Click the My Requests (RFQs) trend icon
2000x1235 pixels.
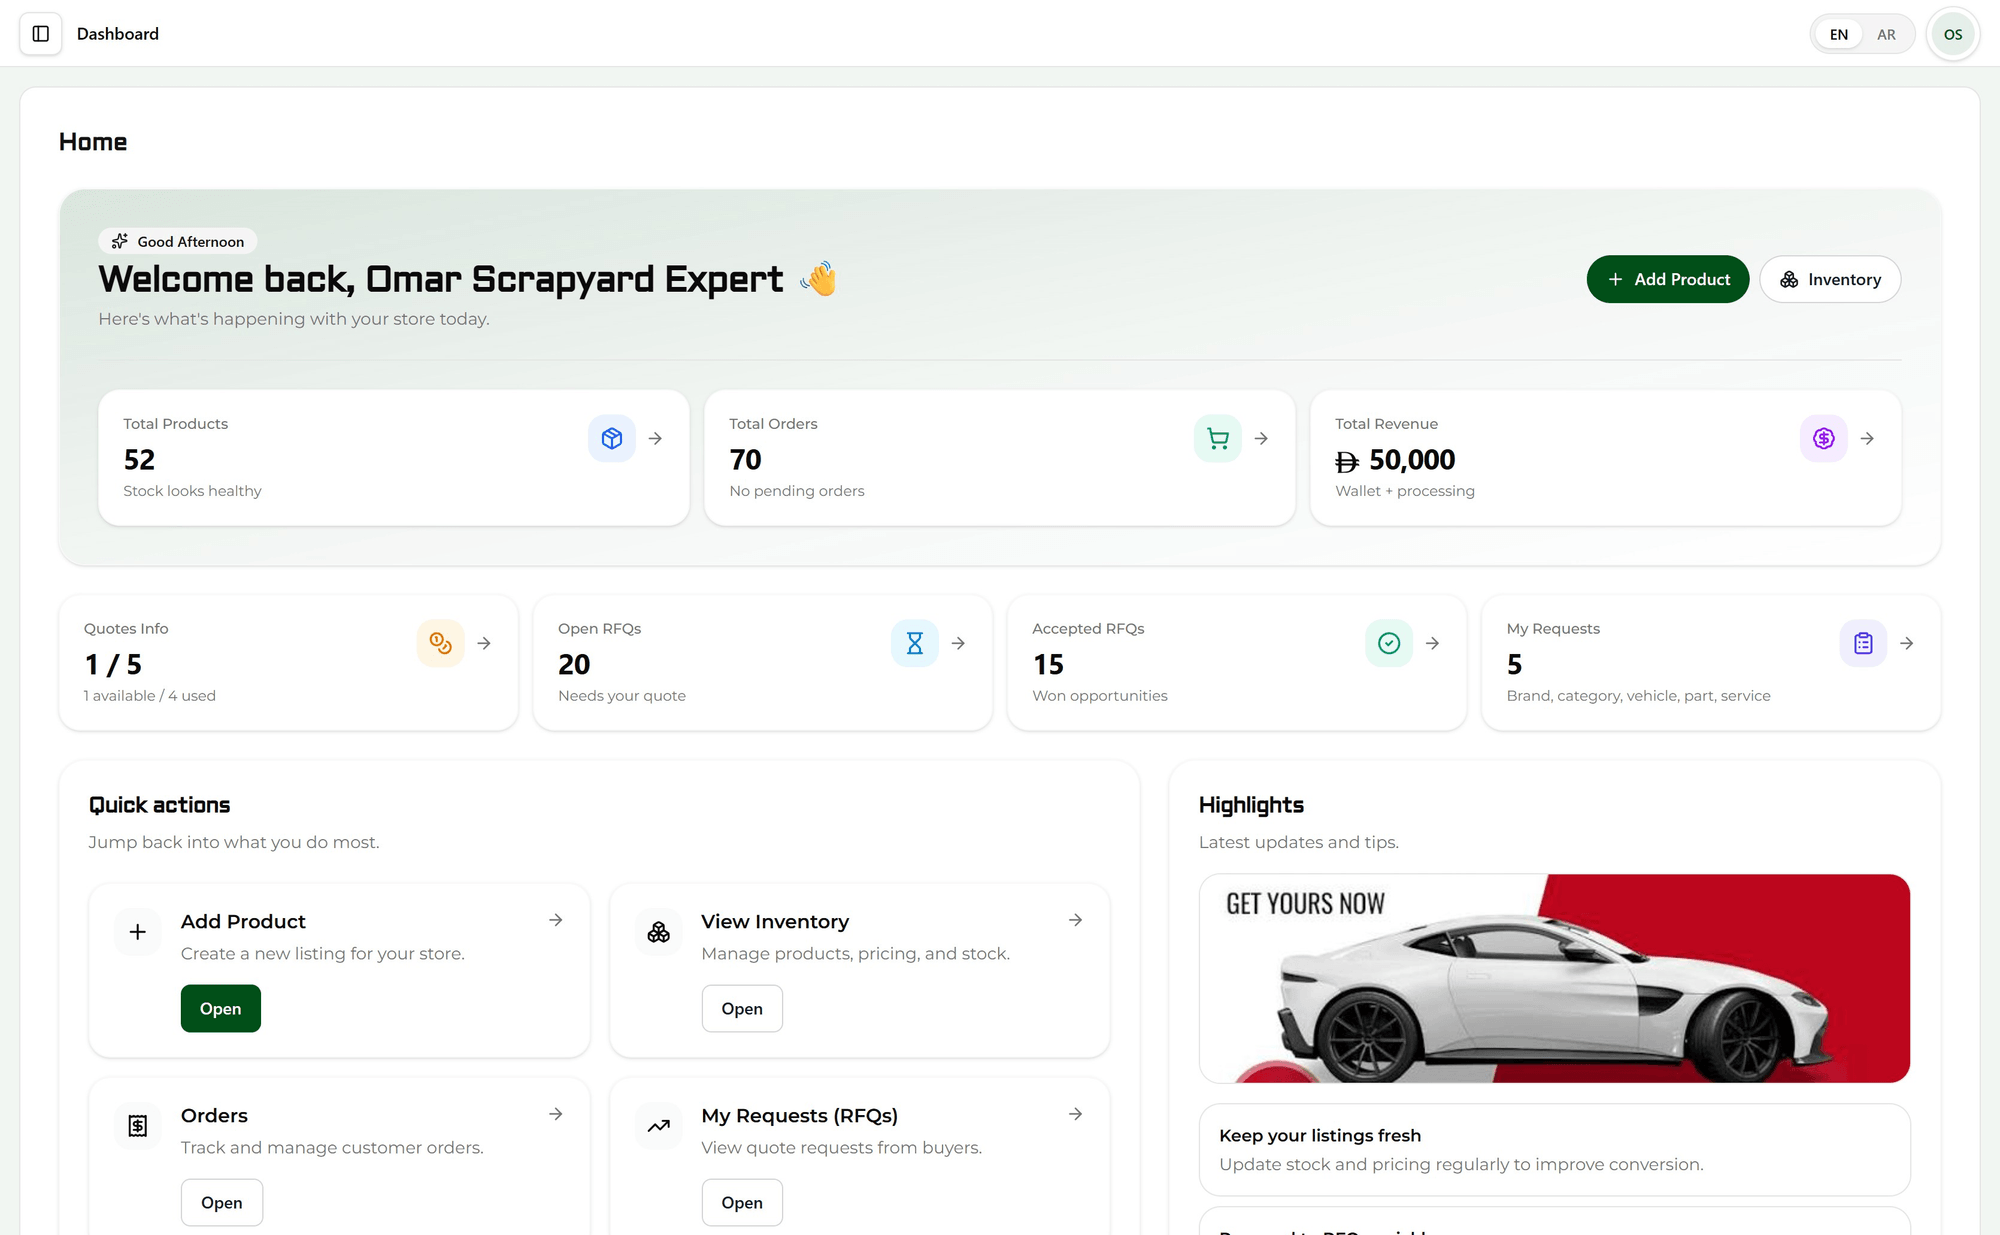click(659, 1126)
